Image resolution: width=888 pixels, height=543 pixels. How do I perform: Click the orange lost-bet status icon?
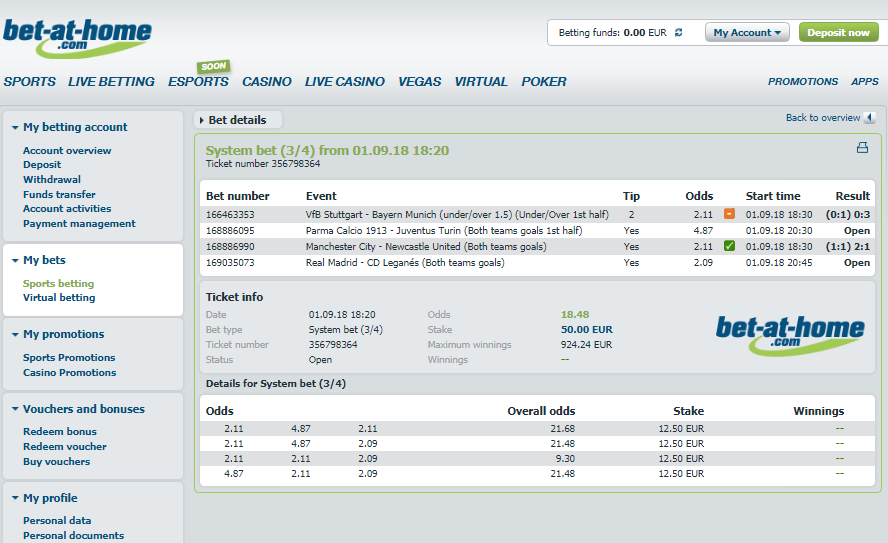729,214
